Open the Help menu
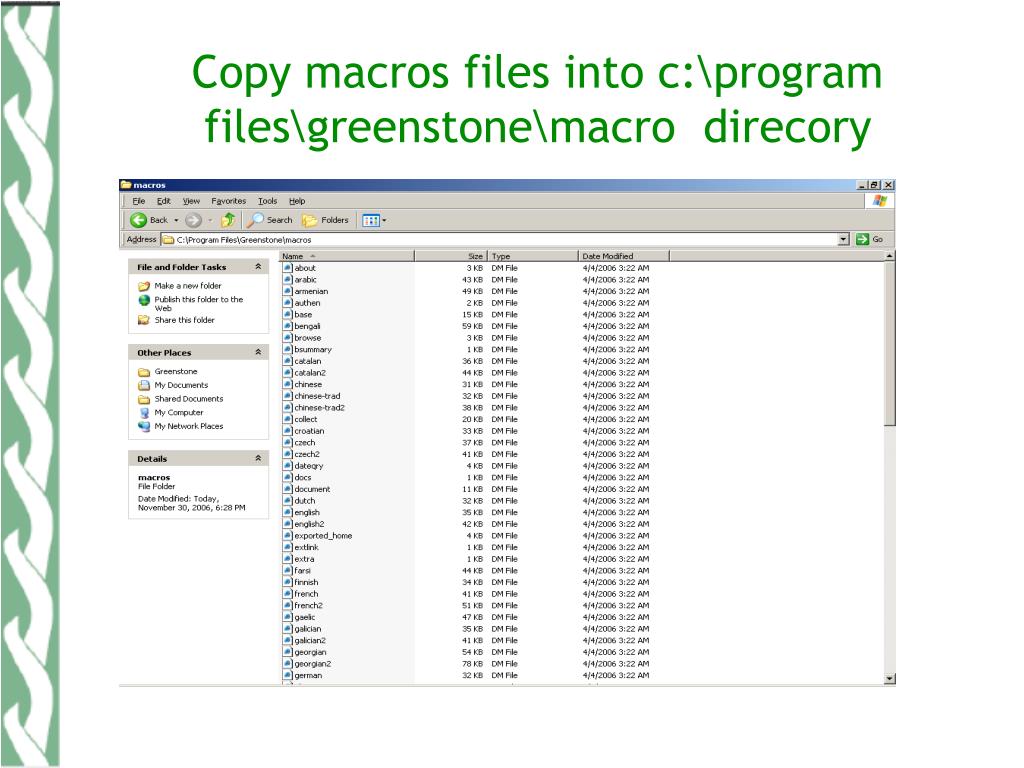The width and height of the screenshot is (1024, 768). [297, 201]
